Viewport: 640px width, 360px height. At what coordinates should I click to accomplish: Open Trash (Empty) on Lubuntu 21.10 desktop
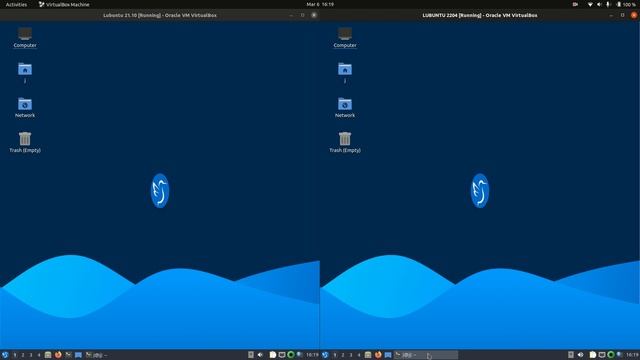click(25, 142)
